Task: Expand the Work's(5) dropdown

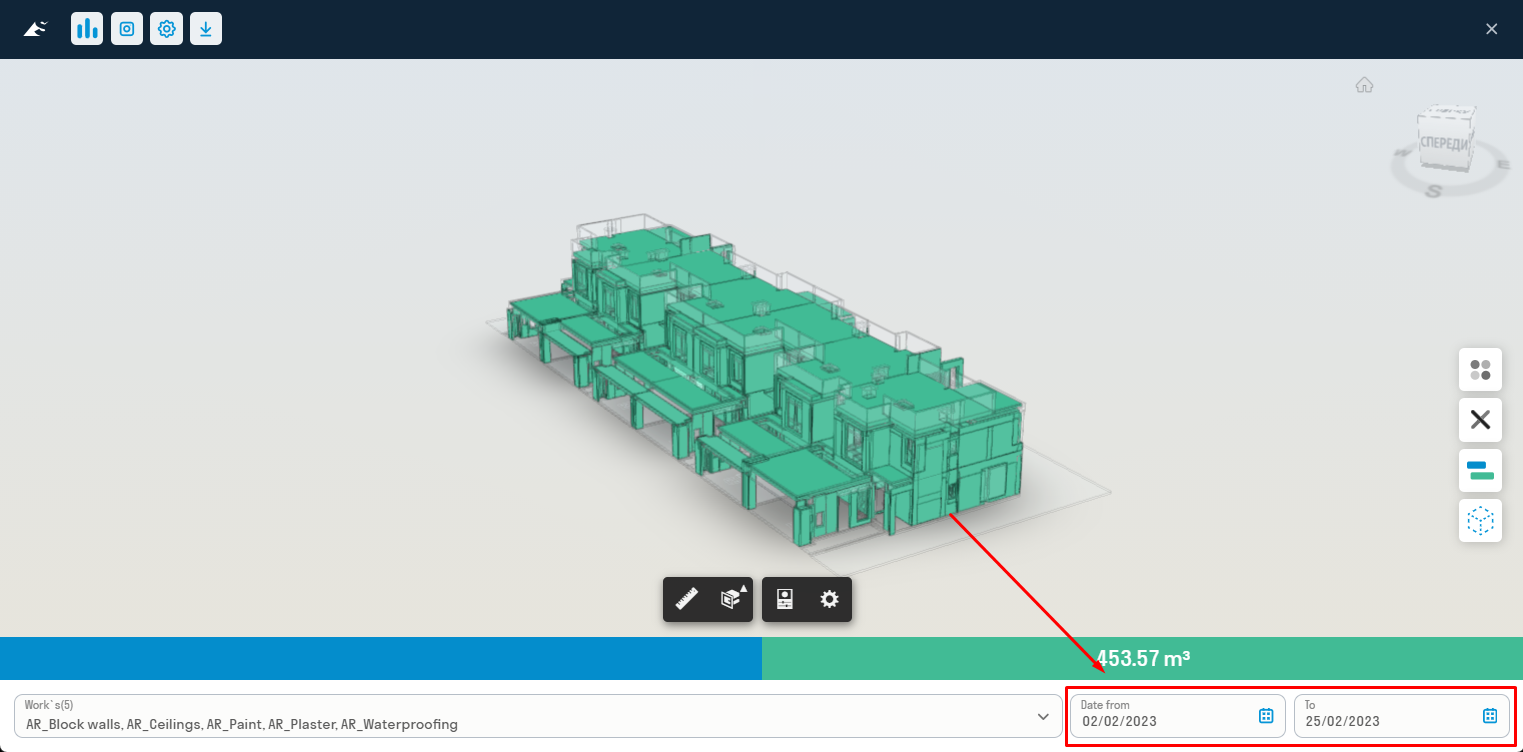Action: pyautogui.click(x=538, y=716)
